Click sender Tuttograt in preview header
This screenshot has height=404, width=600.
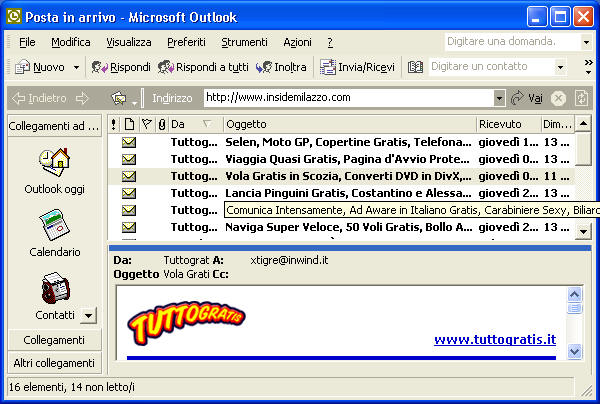tap(186, 260)
